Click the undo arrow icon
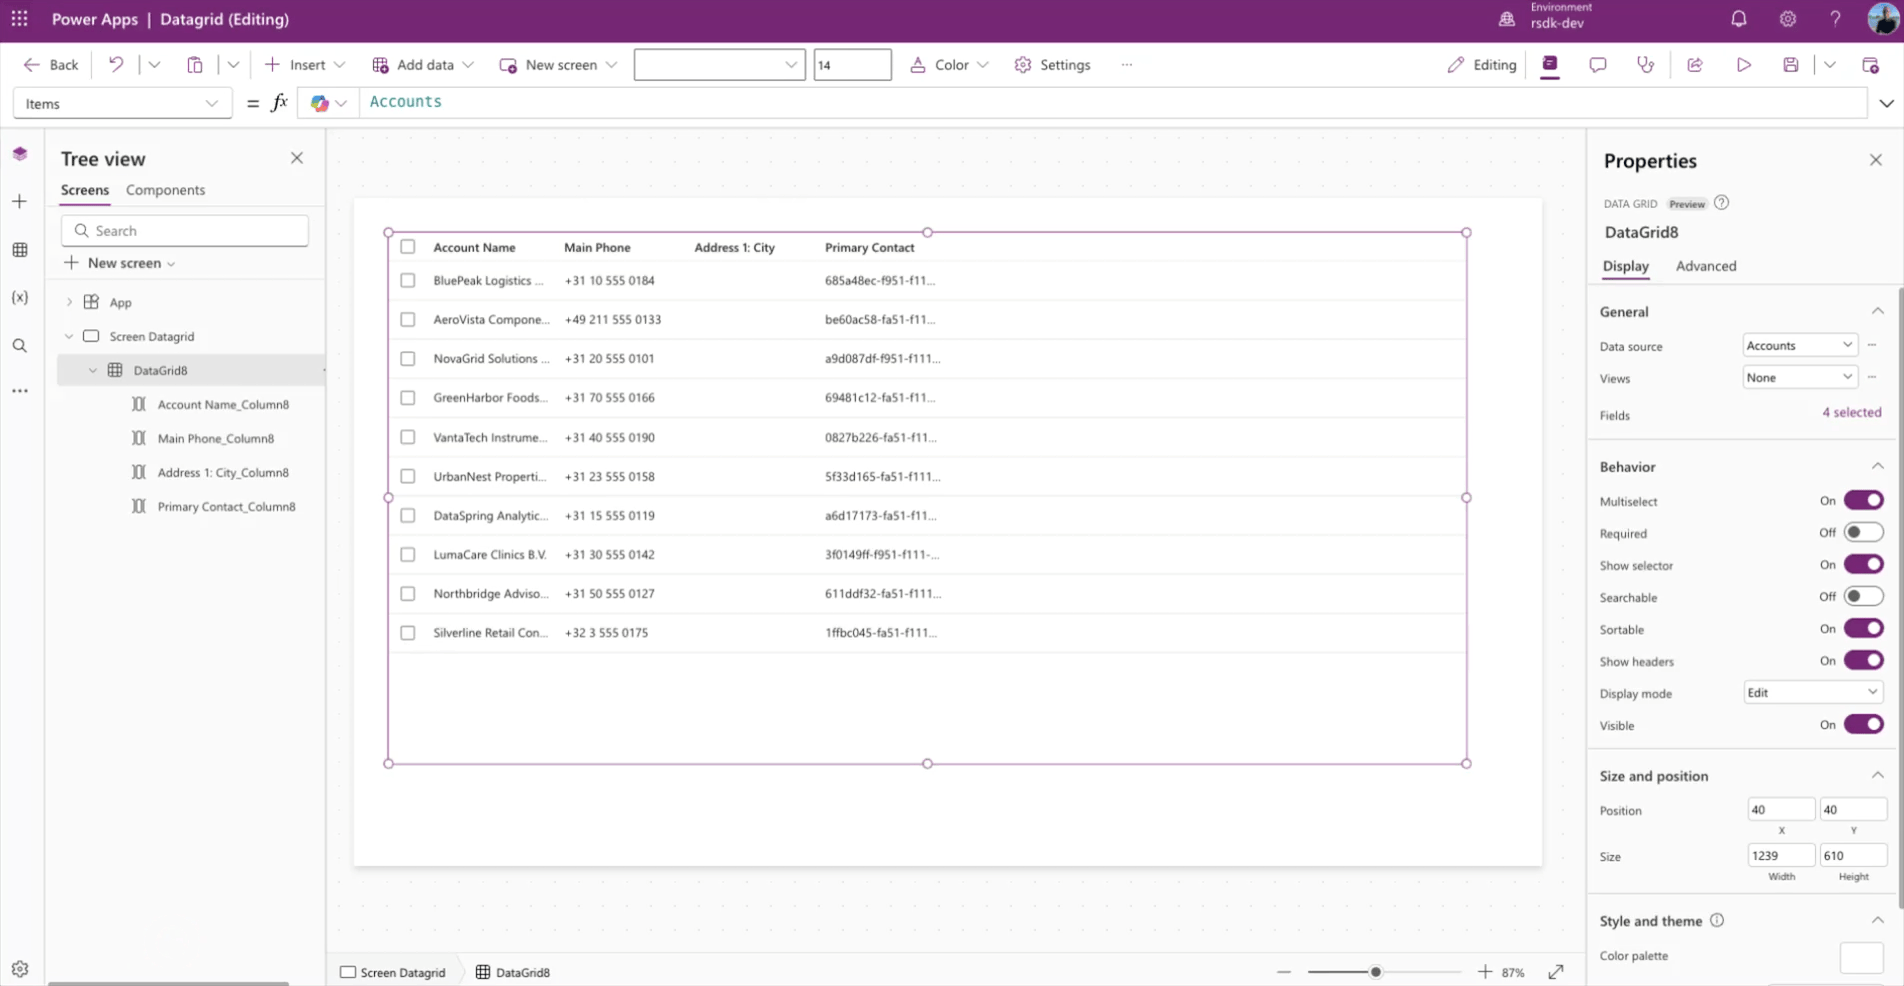Image resolution: width=1904 pixels, height=986 pixels. 116,65
